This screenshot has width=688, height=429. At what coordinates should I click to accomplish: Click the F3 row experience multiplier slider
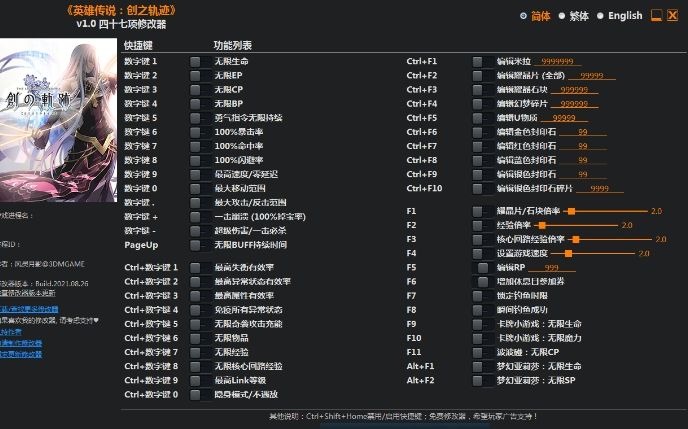(x=610, y=240)
